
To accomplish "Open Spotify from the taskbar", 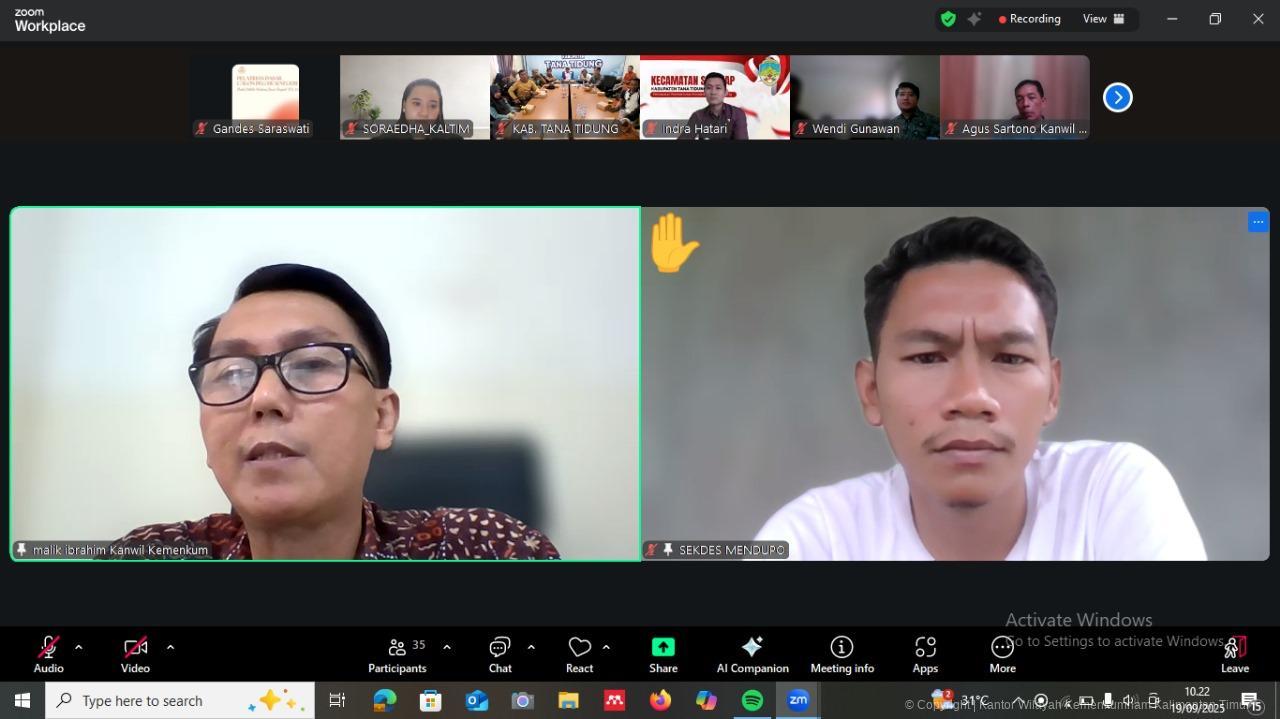I will pyautogui.click(x=753, y=700).
